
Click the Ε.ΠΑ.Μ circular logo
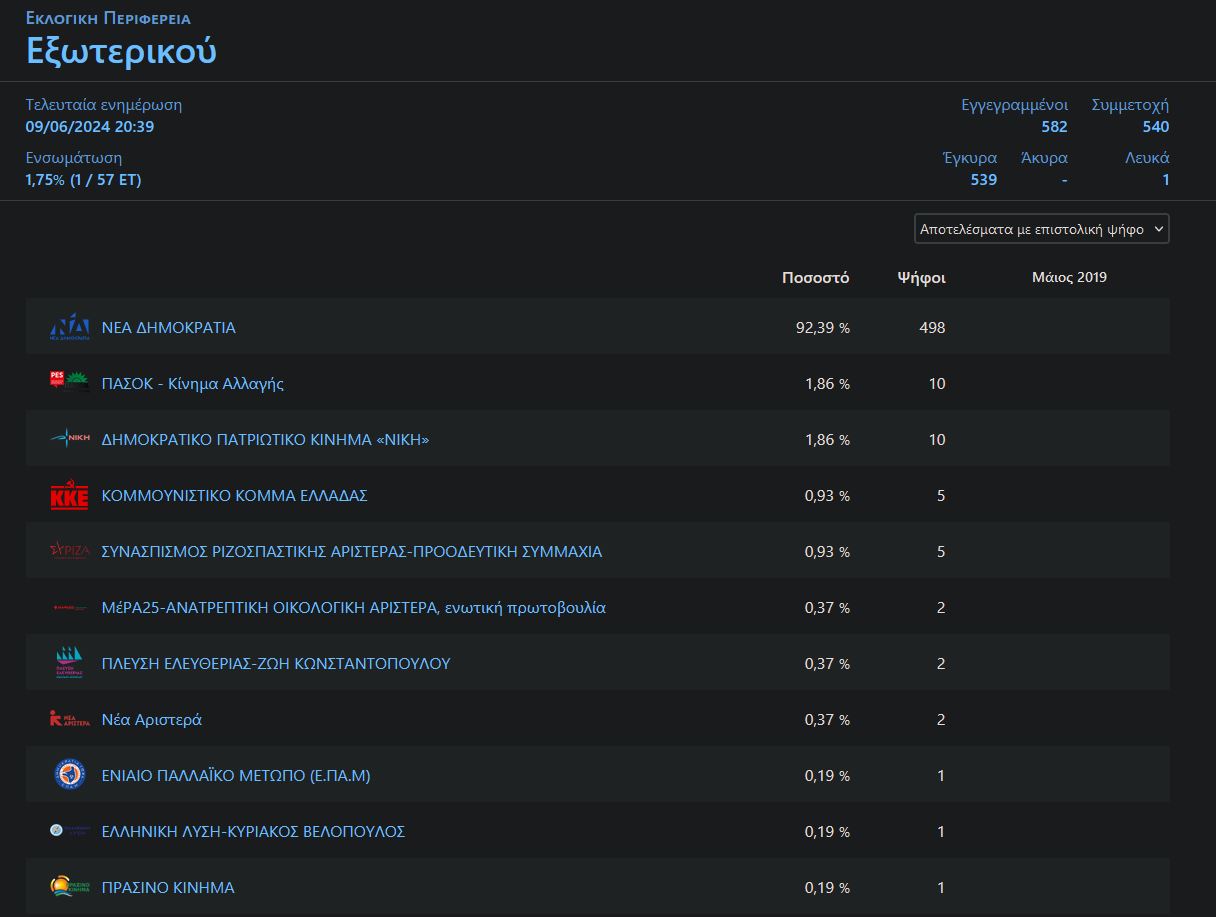tap(69, 775)
